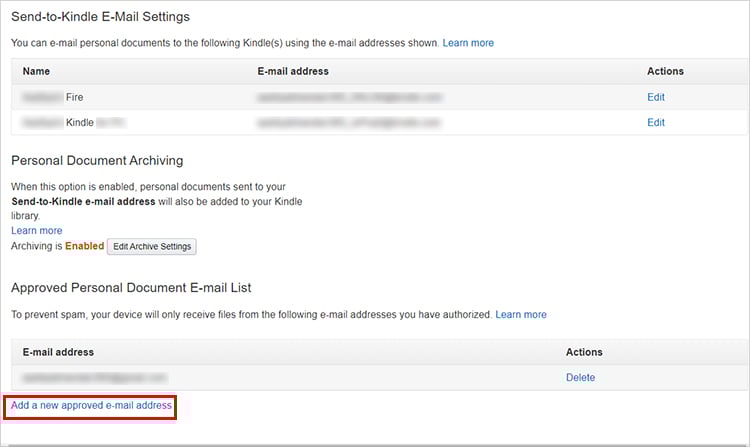Click the Archiving Enabled status text
The height and width of the screenshot is (447, 750).
84,246
